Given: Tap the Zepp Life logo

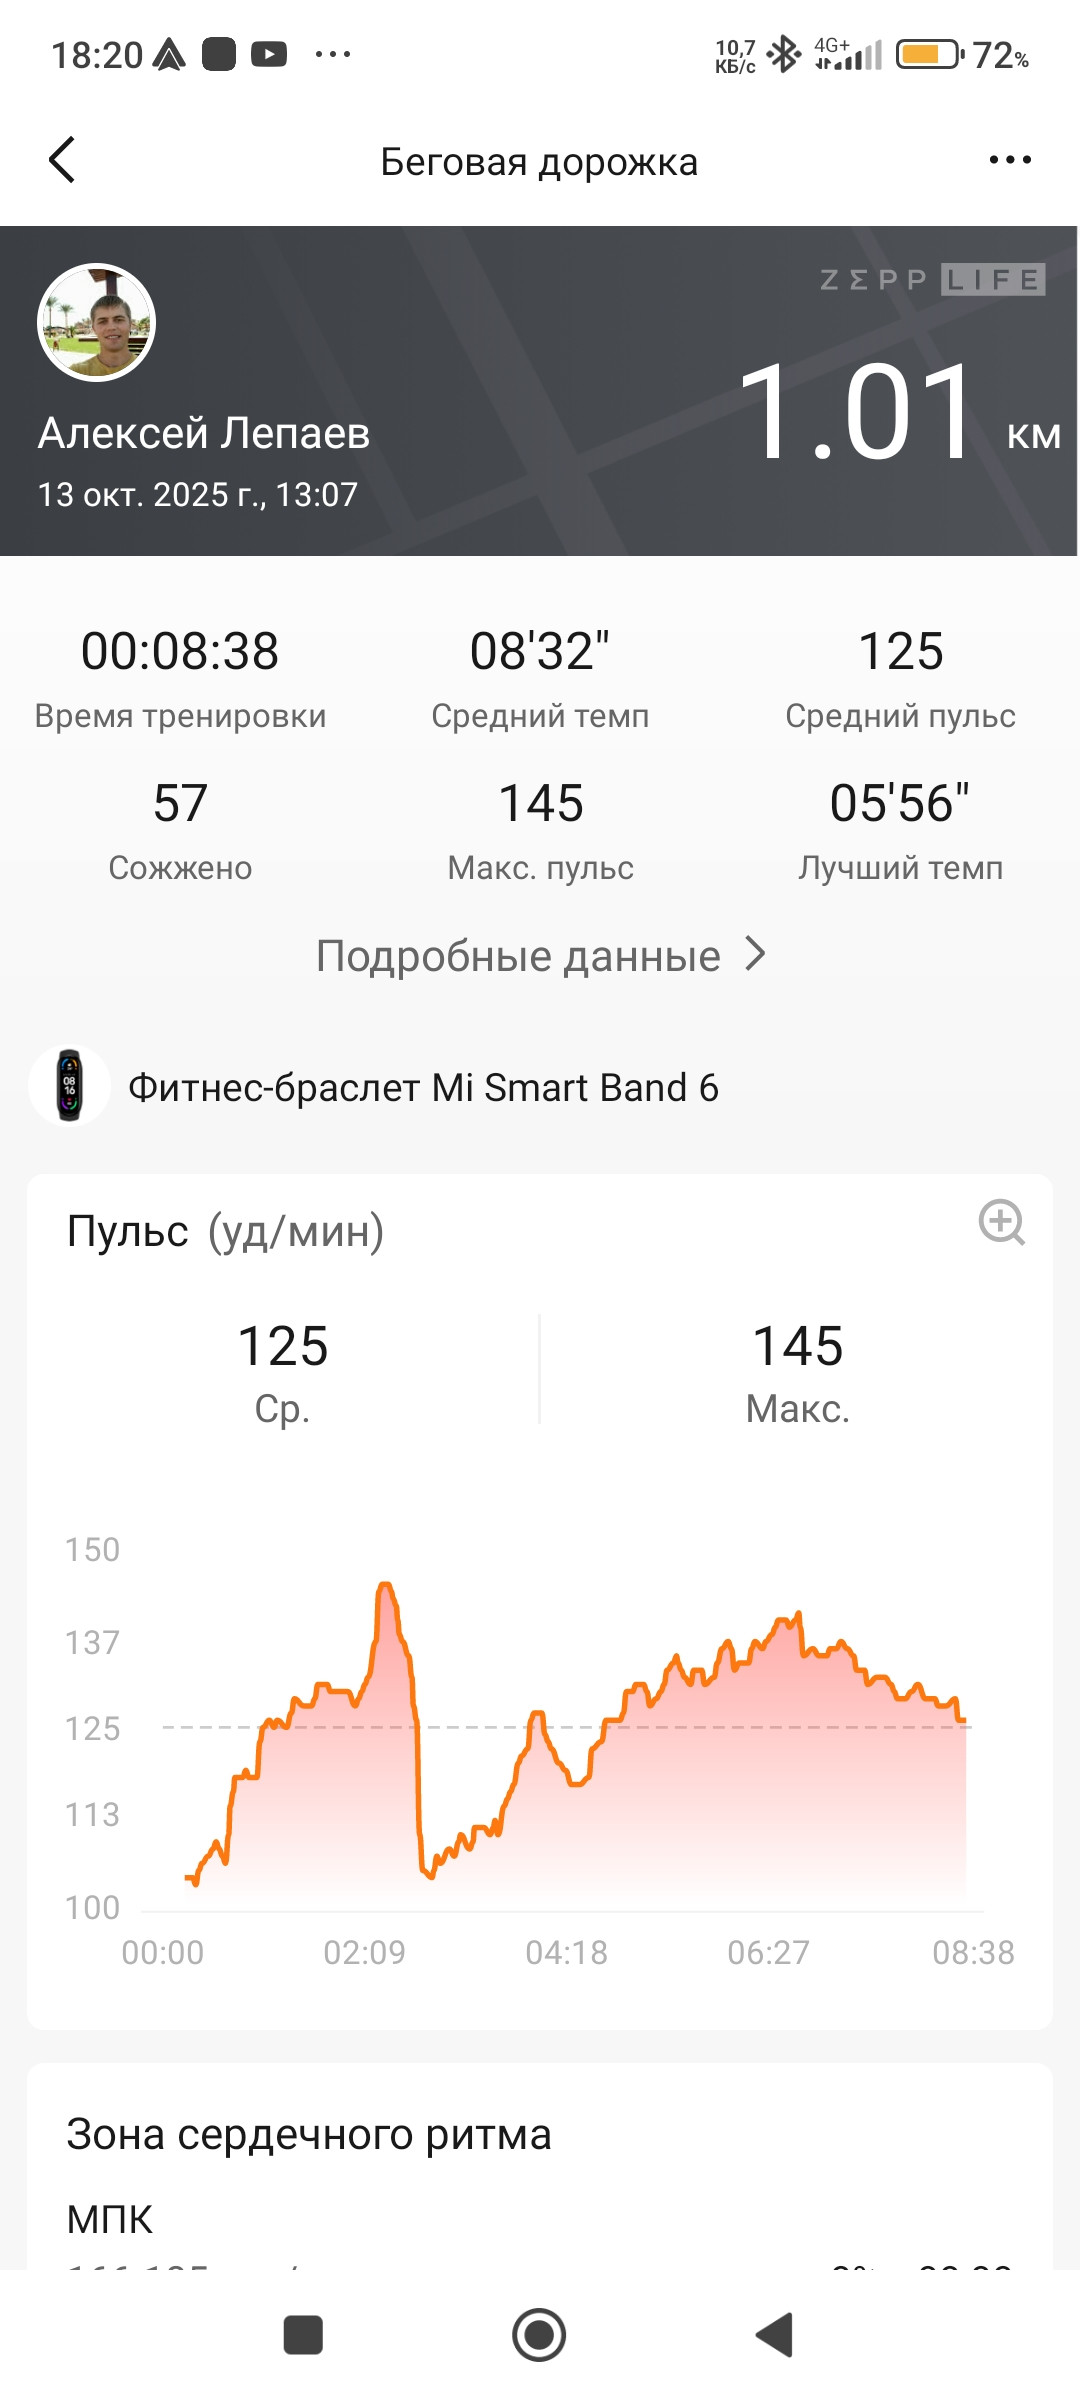Looking at the screenshot, I should (933, 279).
